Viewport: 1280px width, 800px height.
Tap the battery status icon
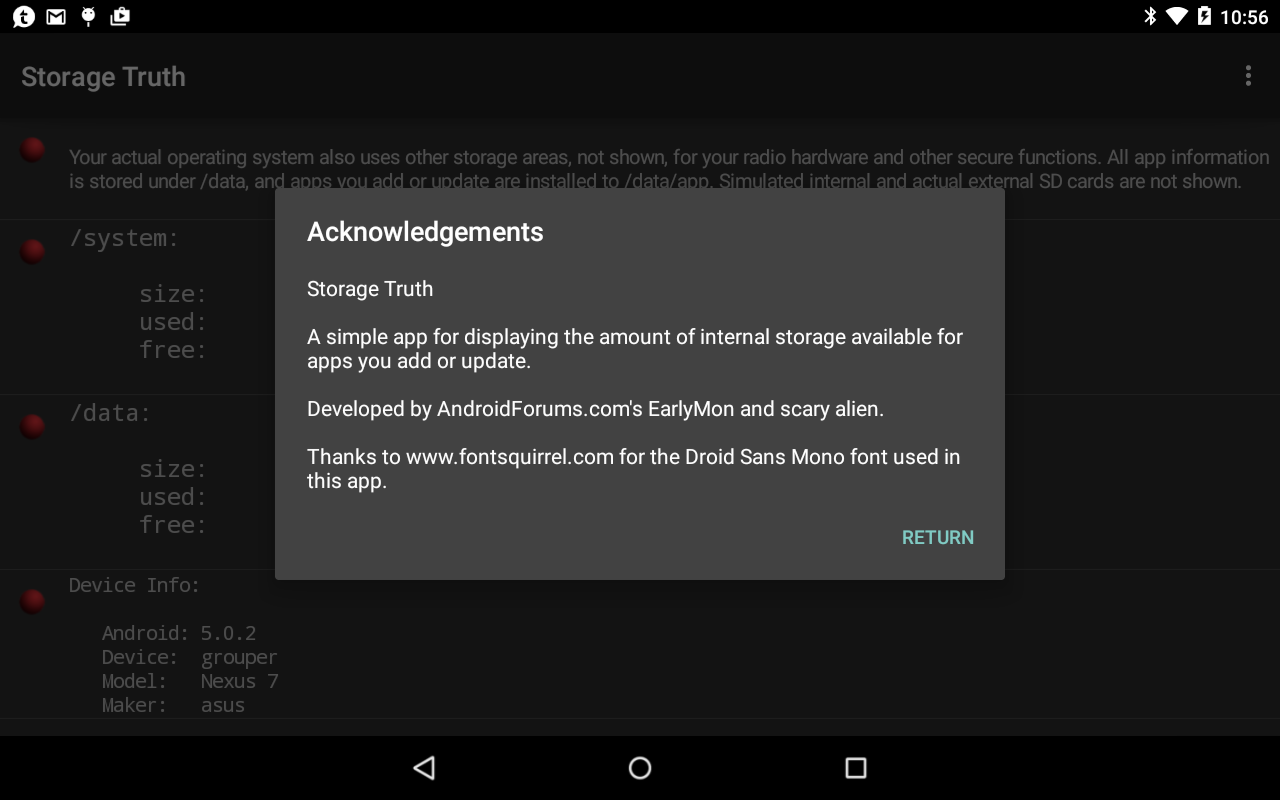pyautogui.click(x=1204, y=16)
